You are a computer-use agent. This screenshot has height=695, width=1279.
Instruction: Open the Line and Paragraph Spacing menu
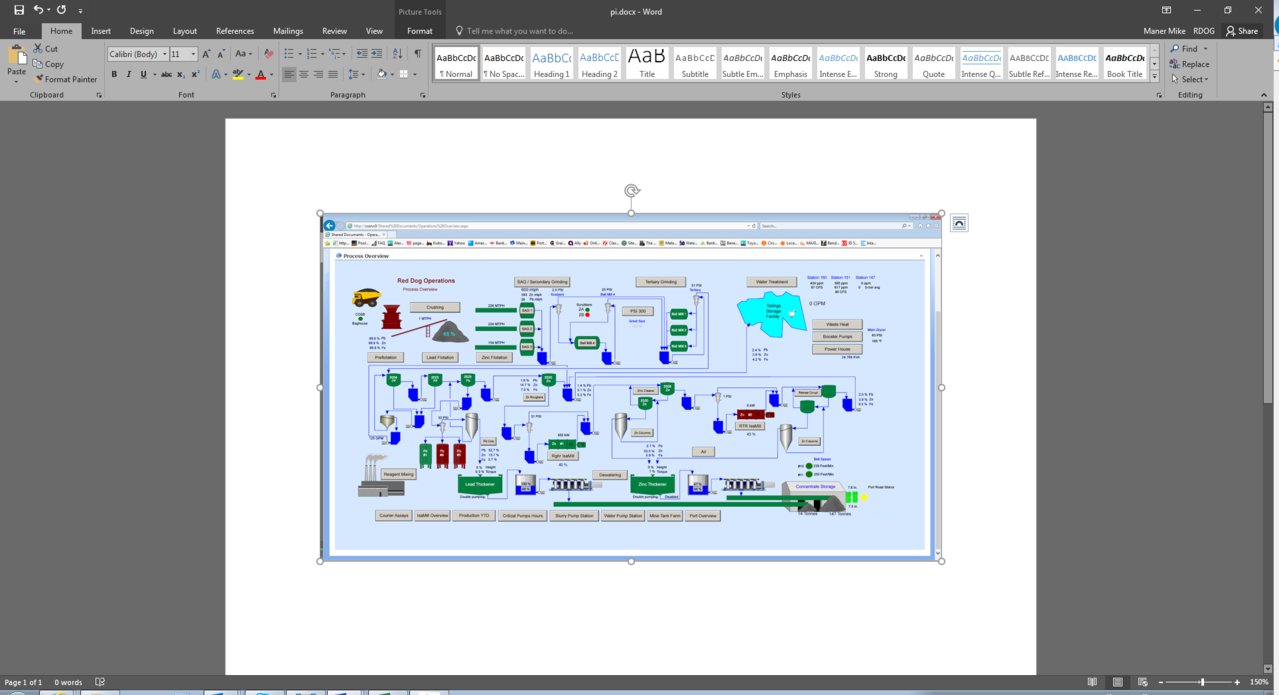pos(356,74)
